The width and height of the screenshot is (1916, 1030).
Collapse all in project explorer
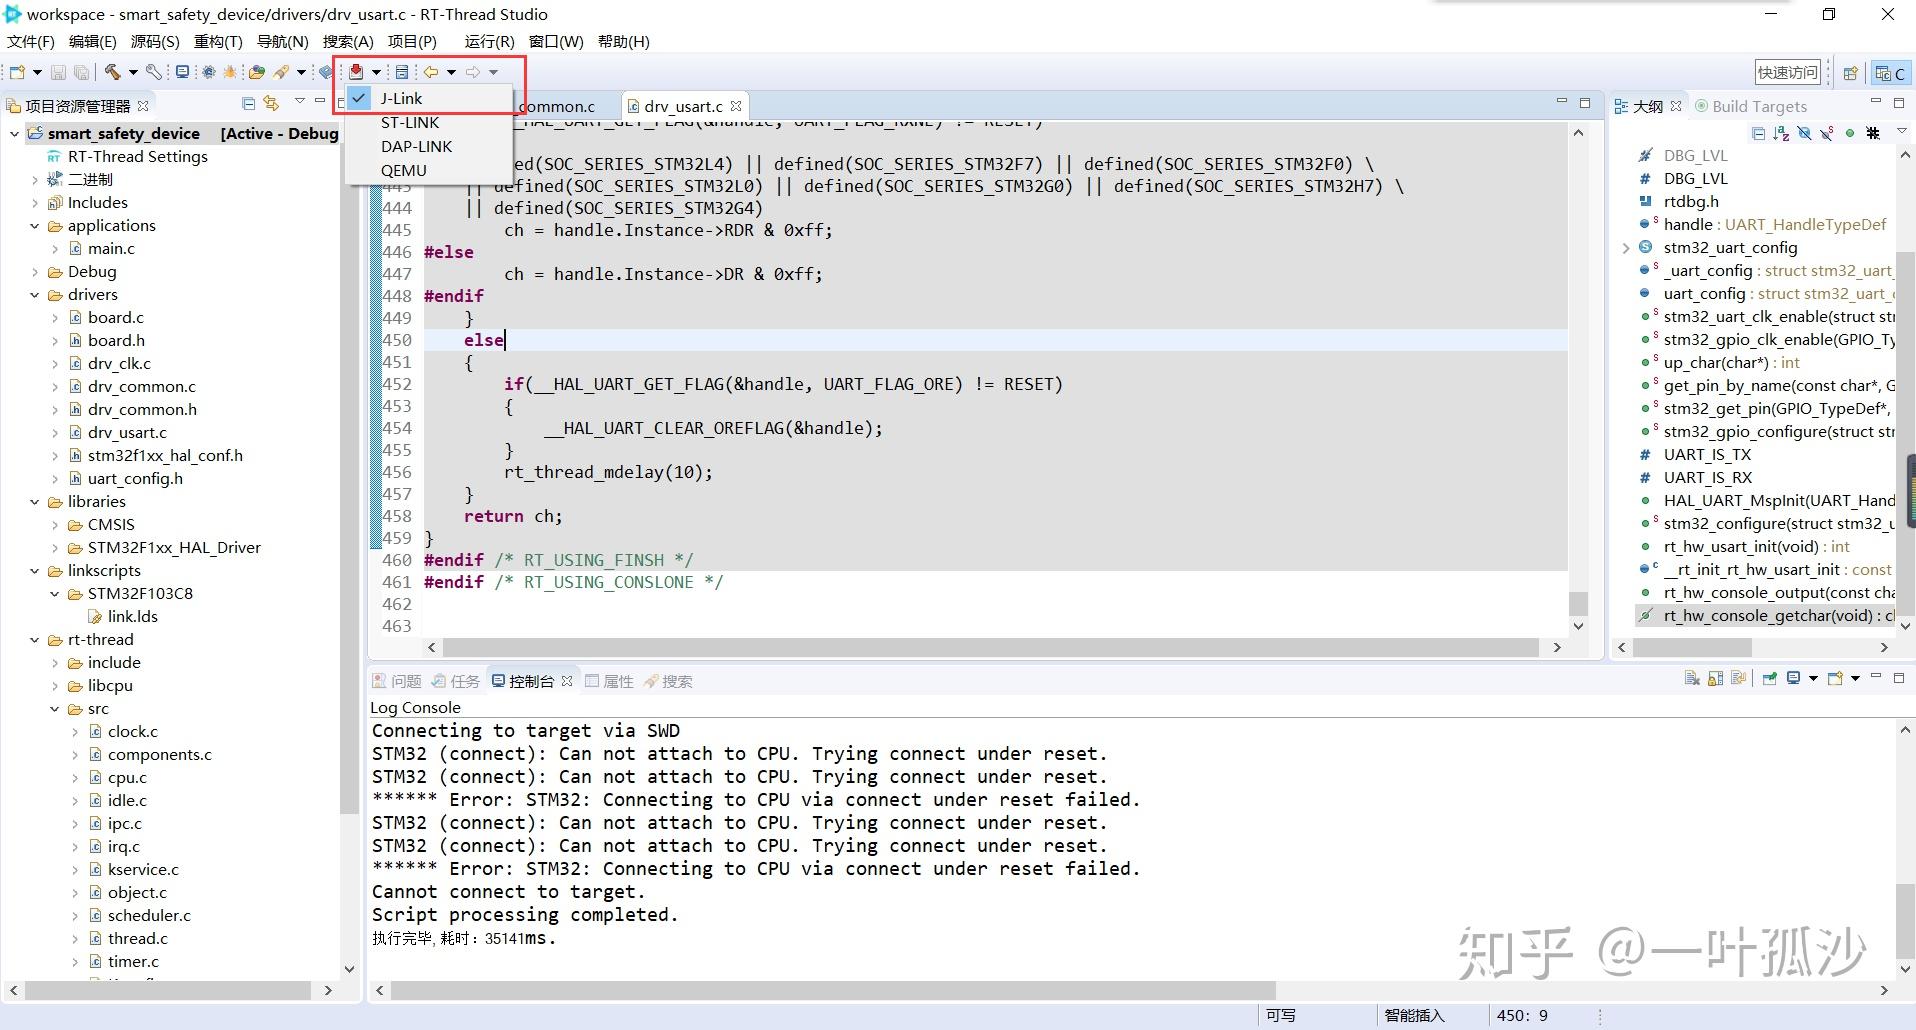[248, 103]
